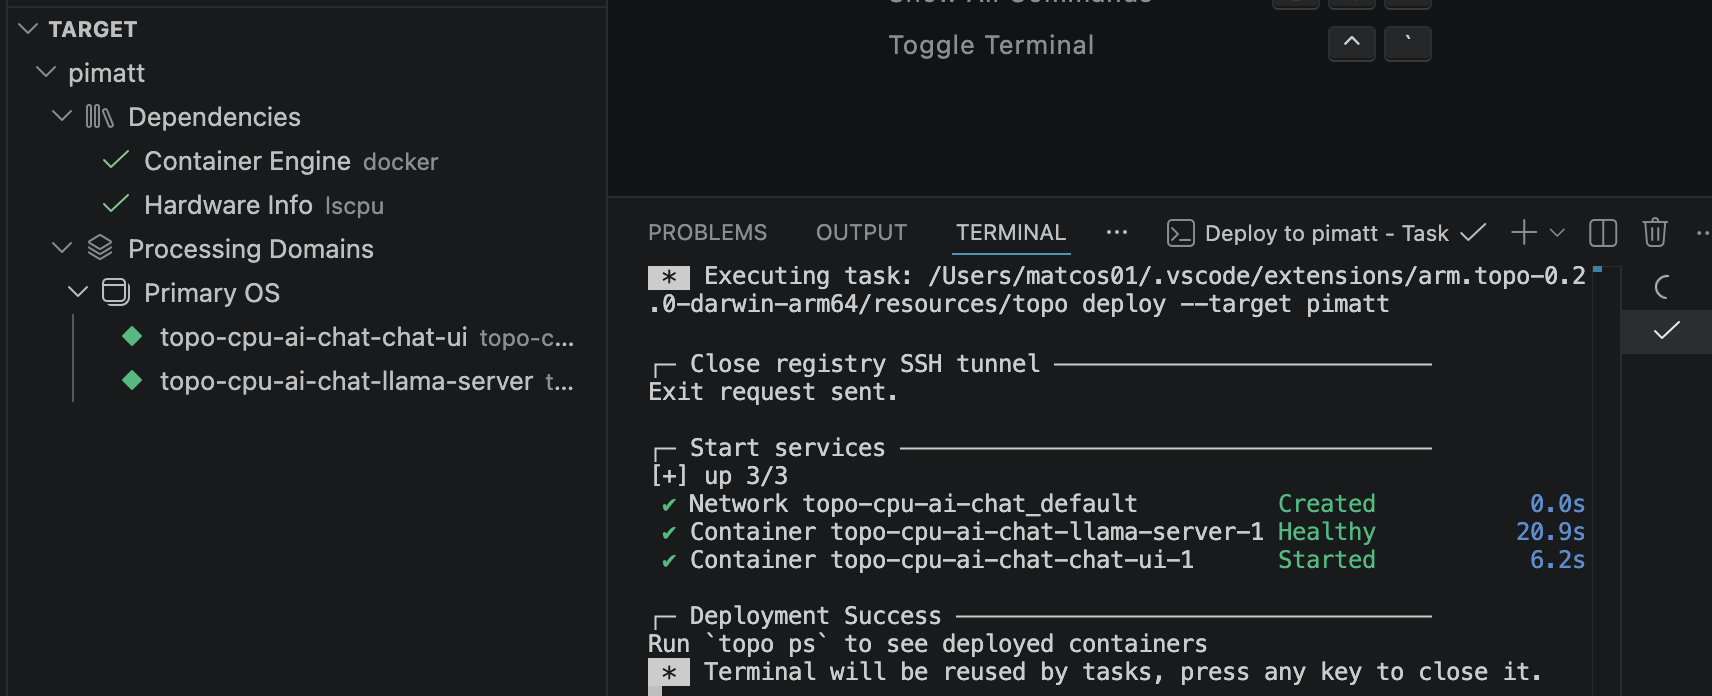Click the caret key badge for Toggle Terminal
Screen dimensions: 1712x696
(1352, 44)
